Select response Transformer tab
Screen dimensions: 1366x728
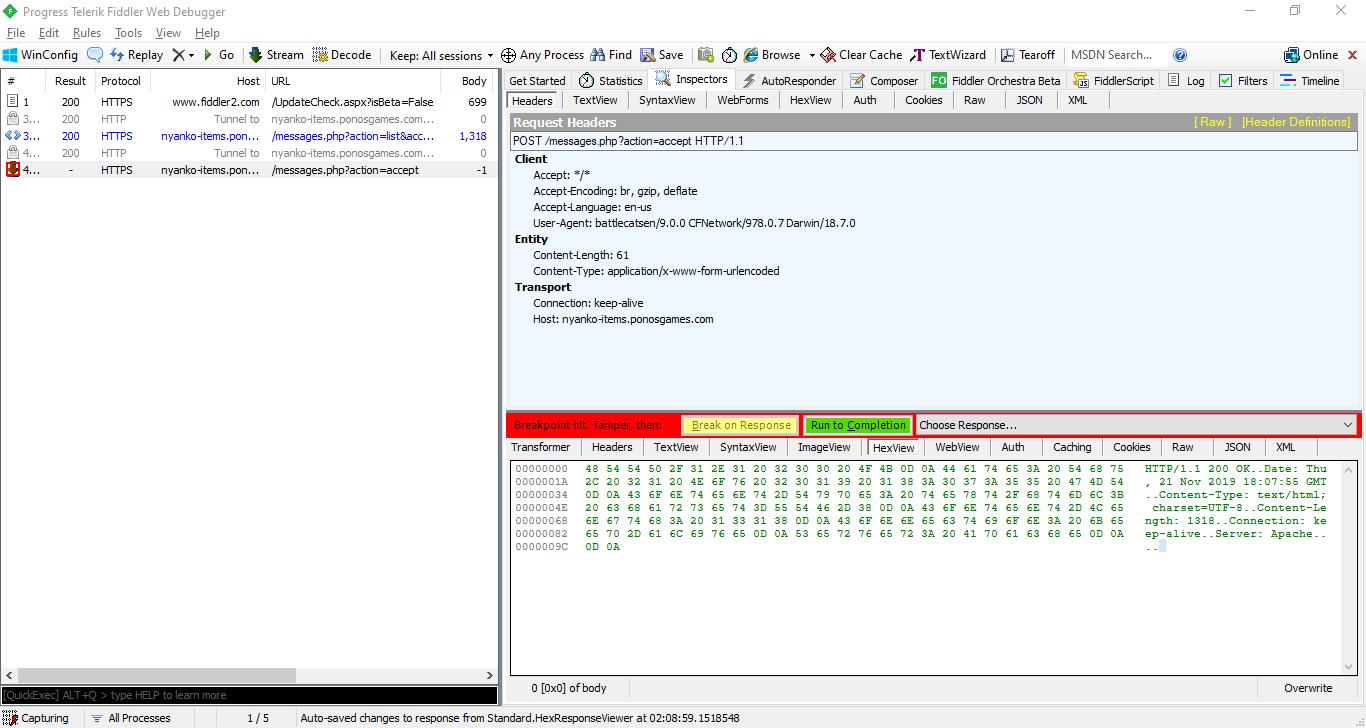point(541,447)
